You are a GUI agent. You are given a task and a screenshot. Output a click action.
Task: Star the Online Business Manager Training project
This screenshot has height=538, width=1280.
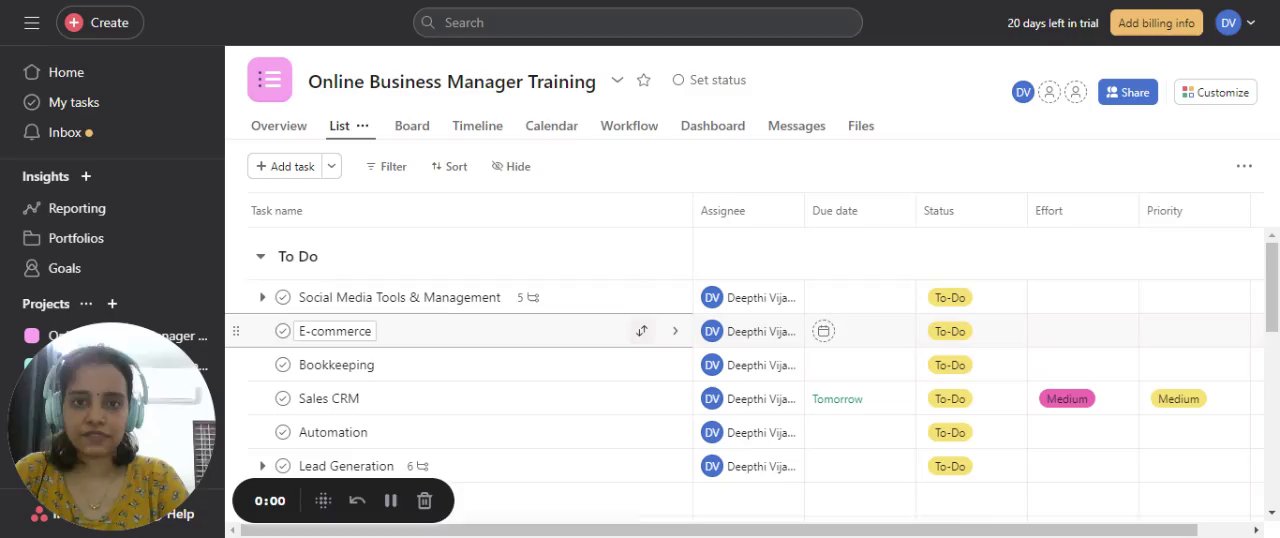pos(644,80)
